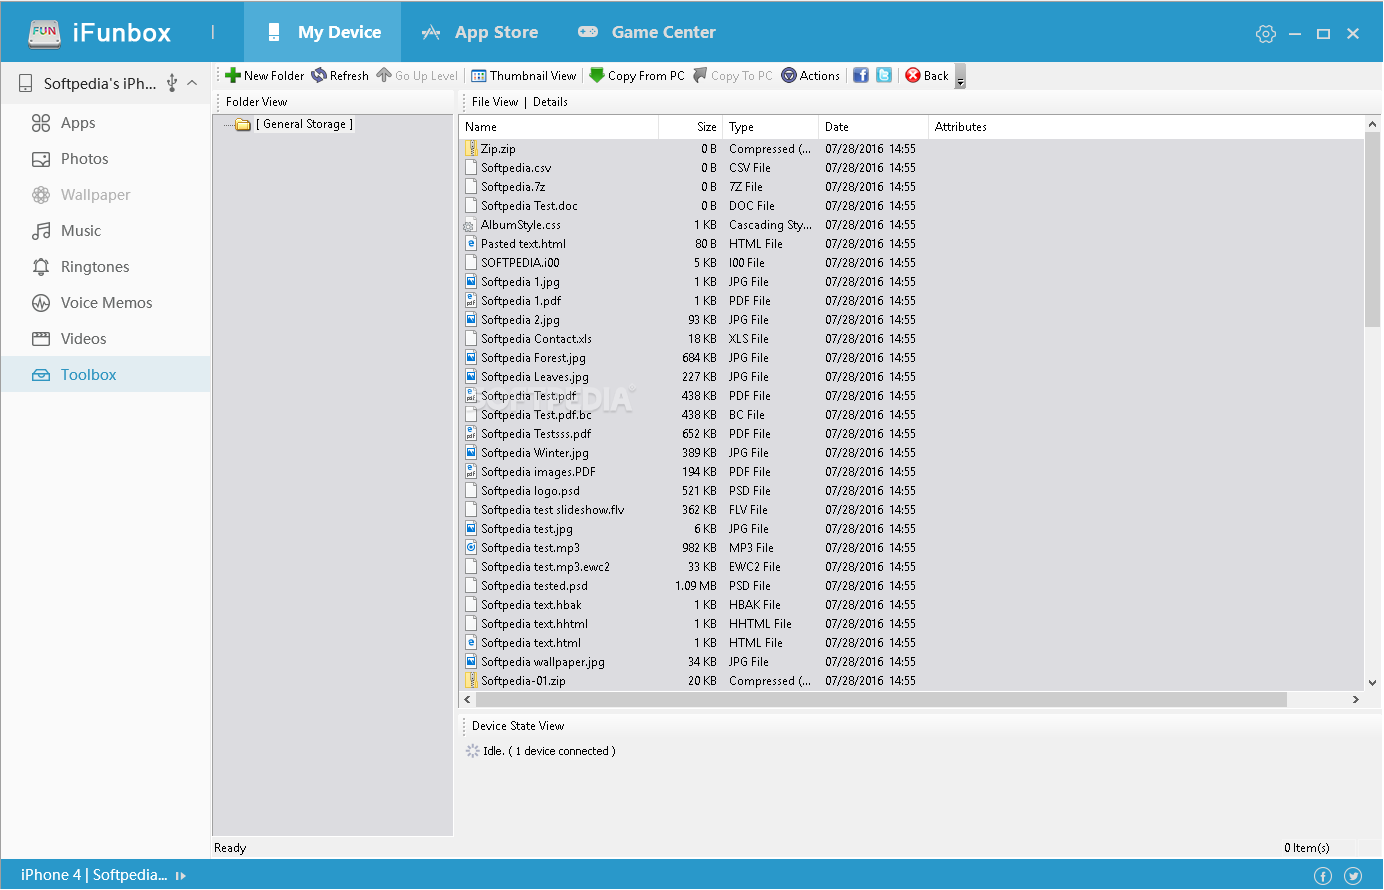Image resolution: width=1384 pixels, height=890 pixels.
Task: Open the settings gear in title bar
Action: point(1266,34)
